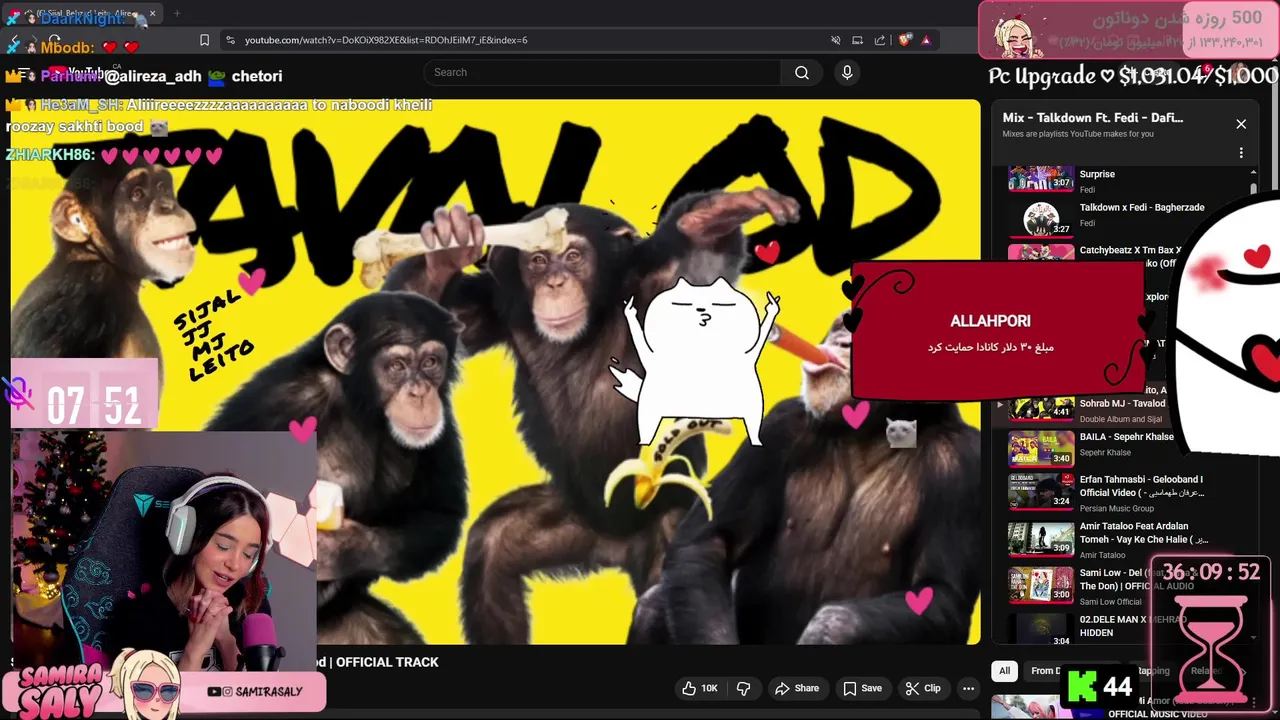Click the muted-tab speaker icon in address bar
This screenshot has width=1280, height=720.
tap(836, 40)
